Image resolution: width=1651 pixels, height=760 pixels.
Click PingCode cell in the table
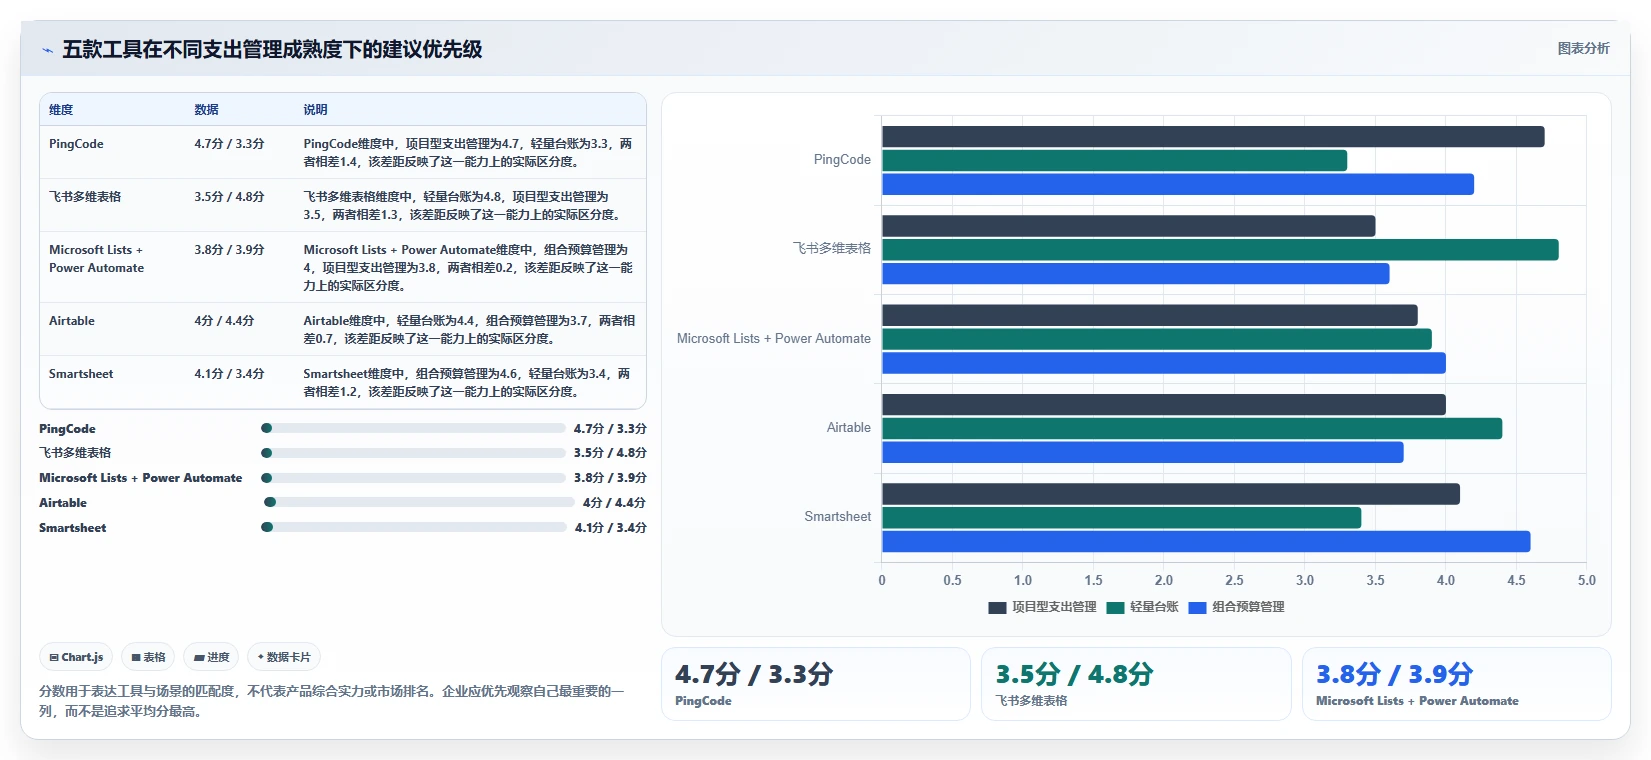point(76,144)
